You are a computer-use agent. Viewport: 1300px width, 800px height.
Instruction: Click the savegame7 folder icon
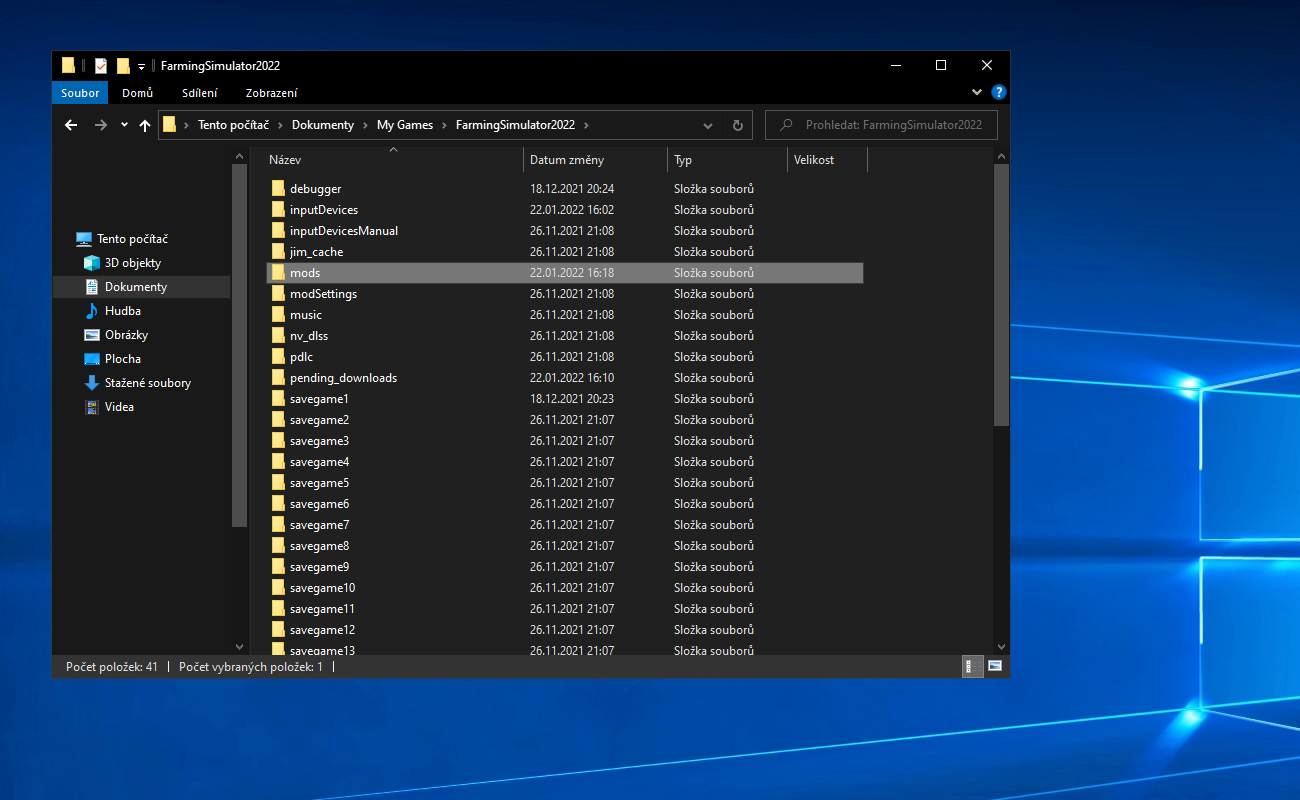point(279,525)
